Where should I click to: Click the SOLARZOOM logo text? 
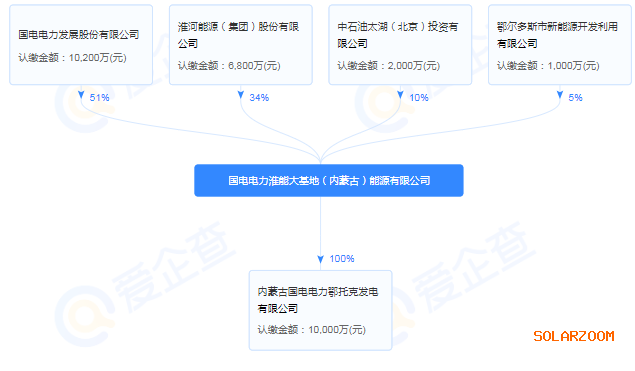click(x=573, y=336)
